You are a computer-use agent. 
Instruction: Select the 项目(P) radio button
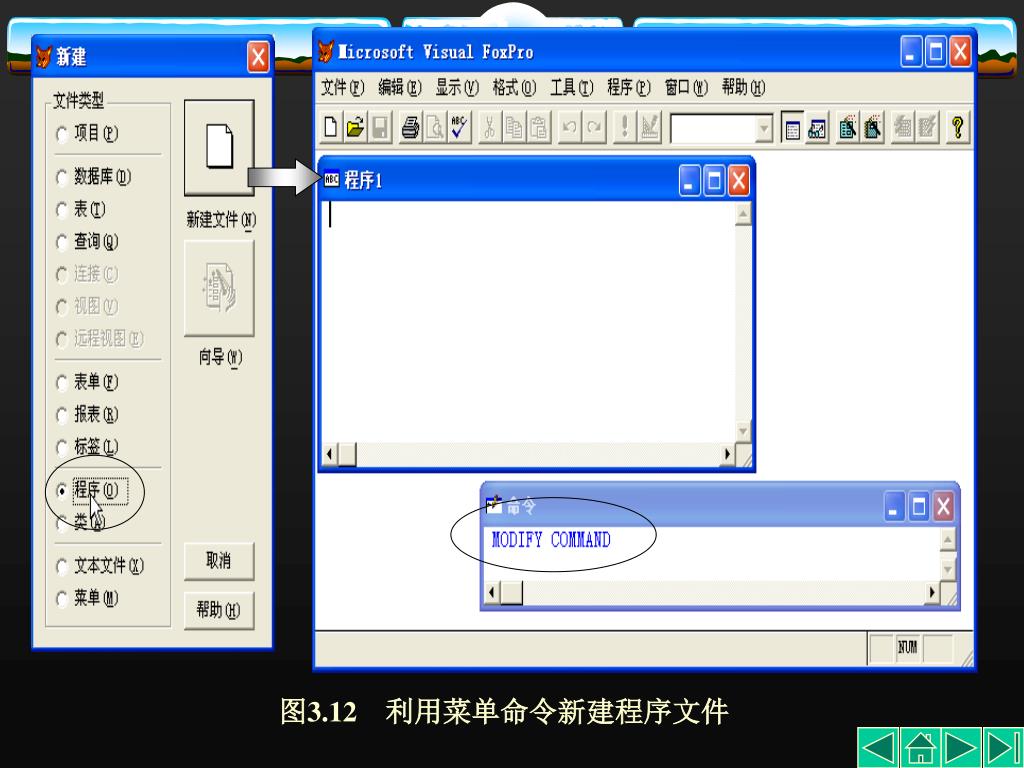62,135
